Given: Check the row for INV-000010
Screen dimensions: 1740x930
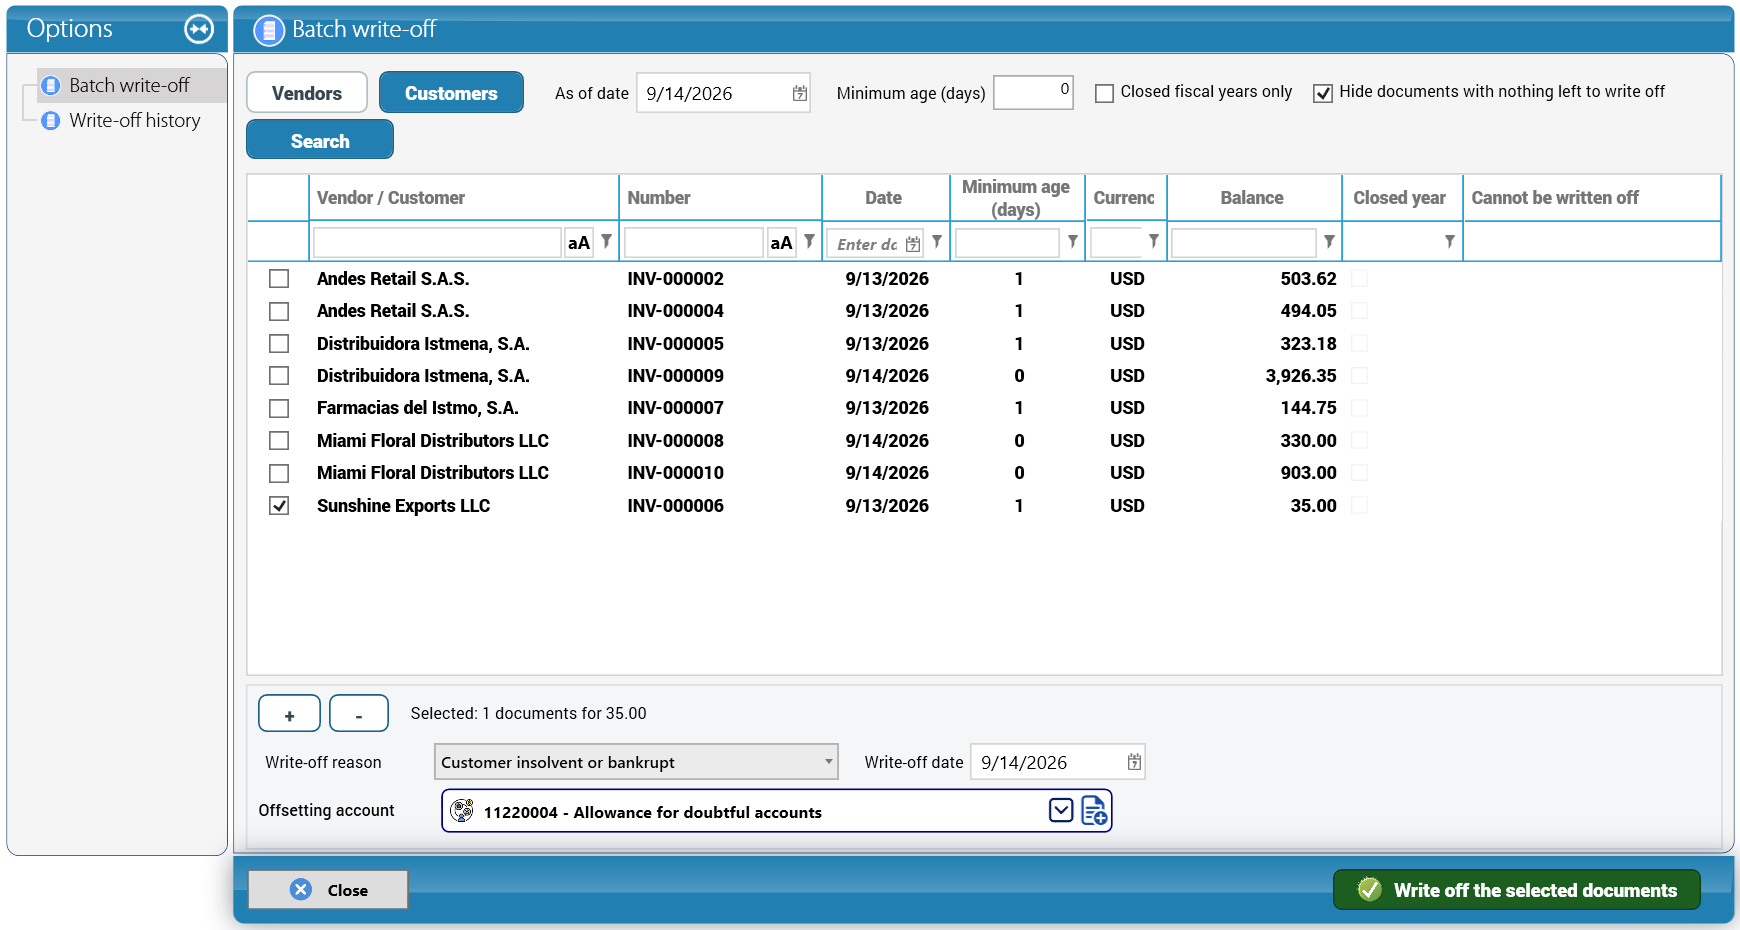Looking at the screenshot, I should click(279, 473).
